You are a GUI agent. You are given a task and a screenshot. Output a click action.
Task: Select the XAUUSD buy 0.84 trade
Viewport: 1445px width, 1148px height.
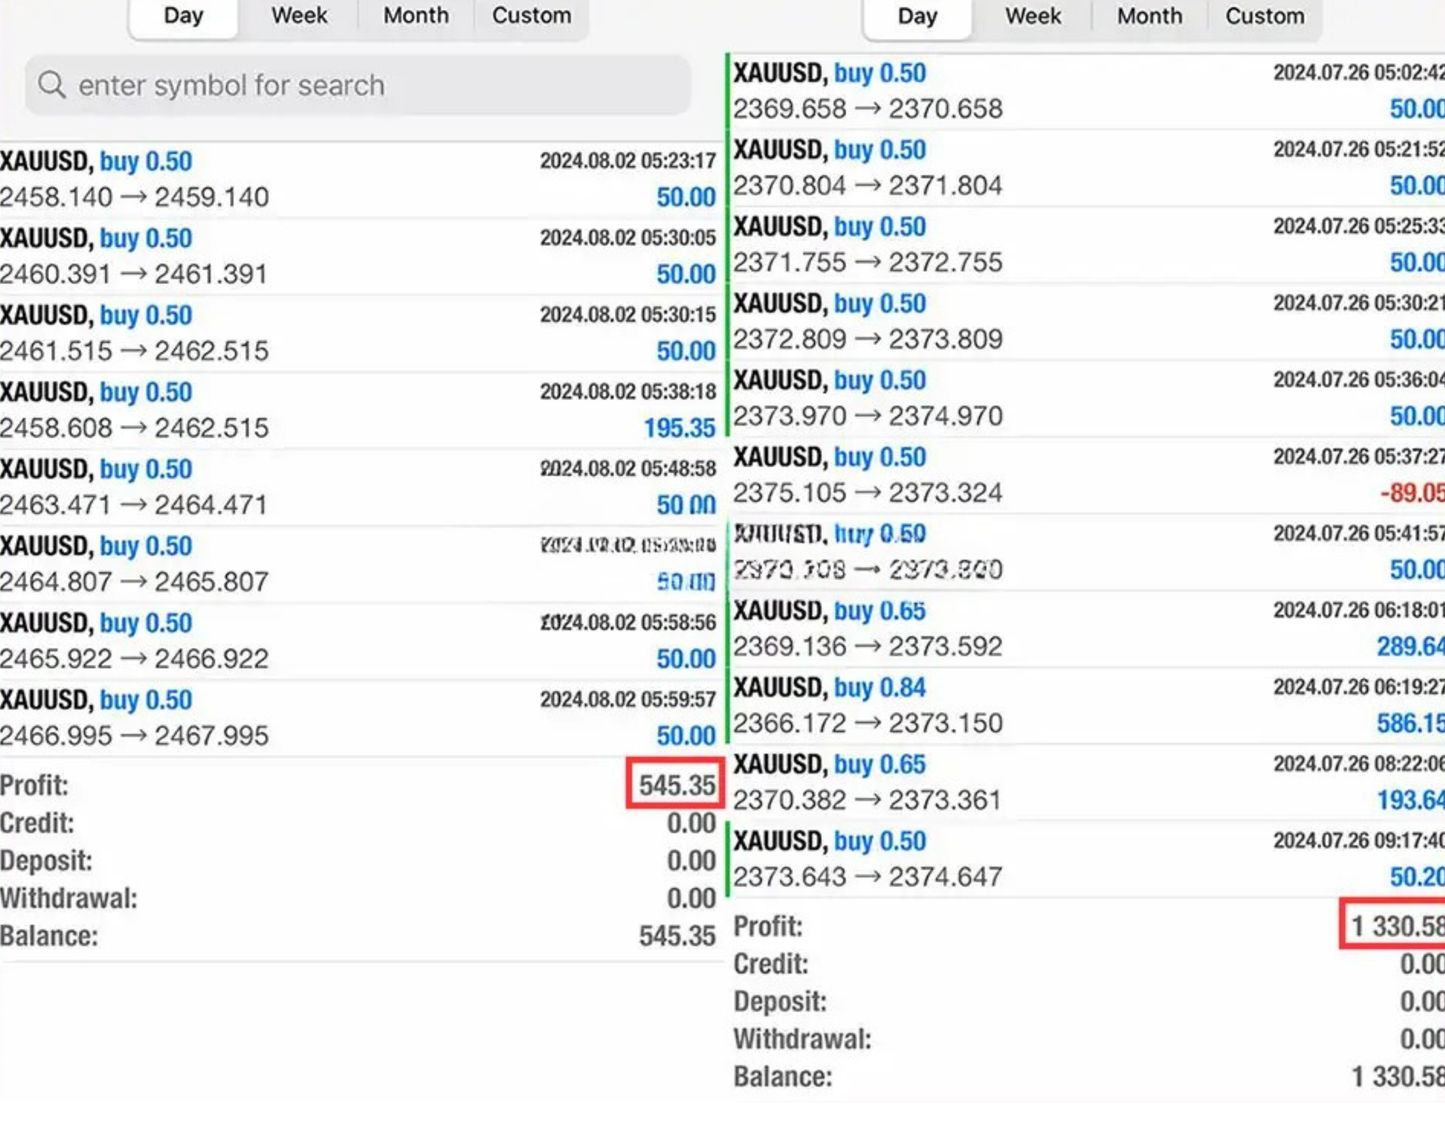pyautogui.click(x=1085, y=705)
